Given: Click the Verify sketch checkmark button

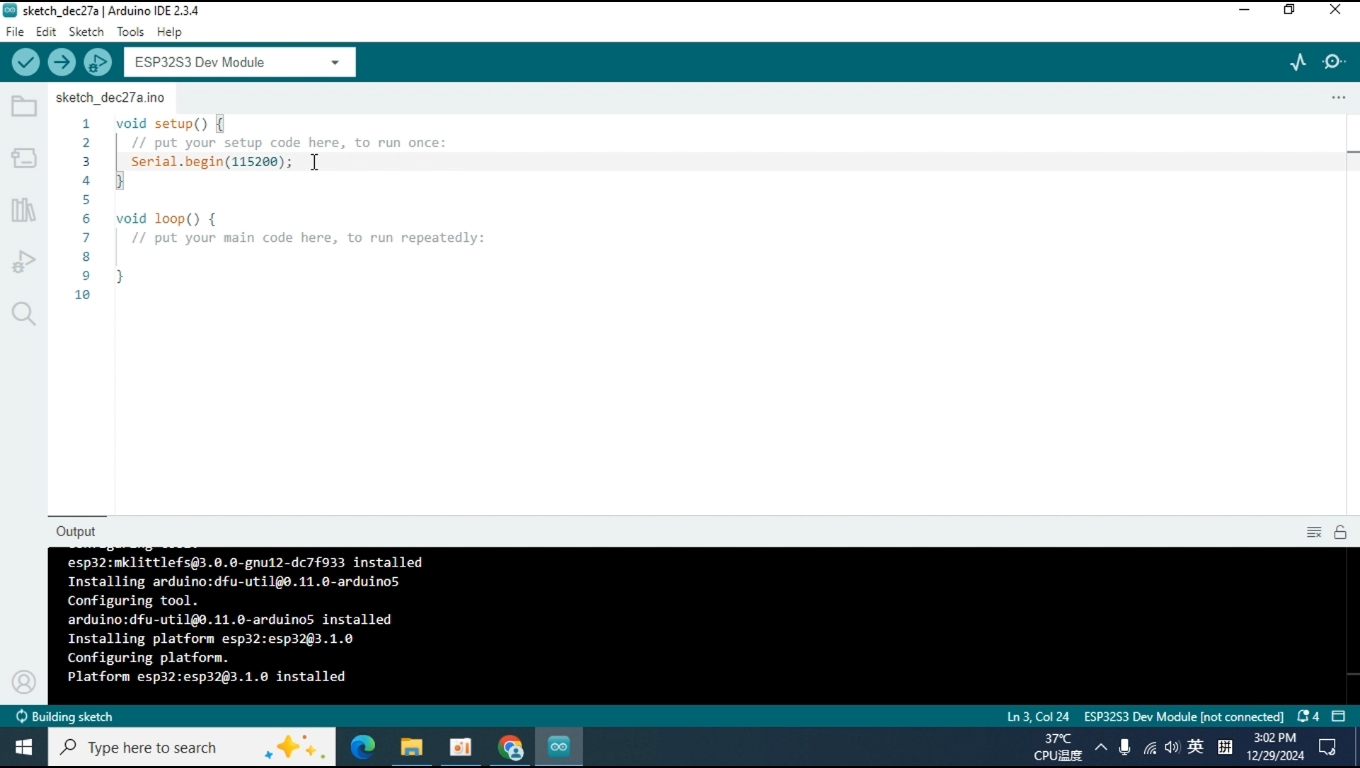Looking at the screenshot, I should (26, 62).
